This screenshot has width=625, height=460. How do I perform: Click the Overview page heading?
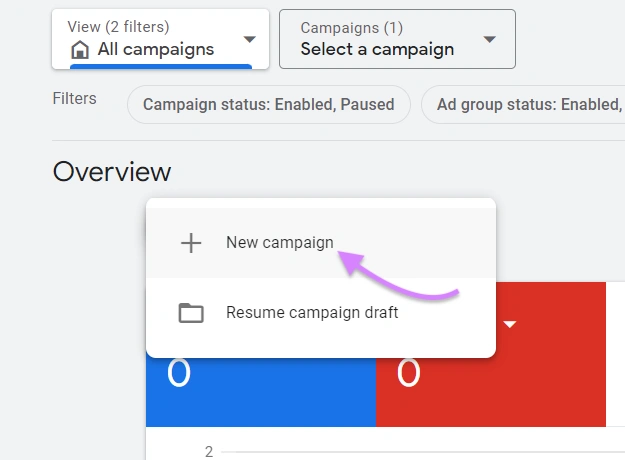[112, 172]
